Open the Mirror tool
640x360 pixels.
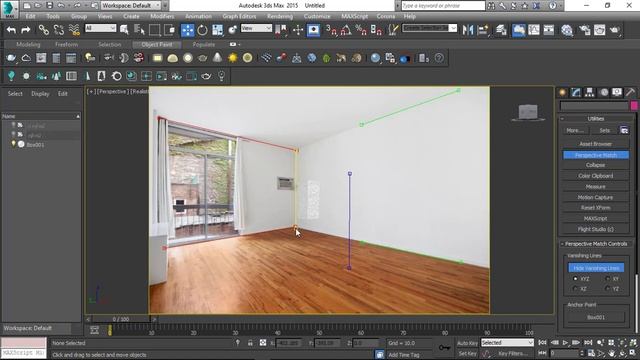[x=468, y=30]
